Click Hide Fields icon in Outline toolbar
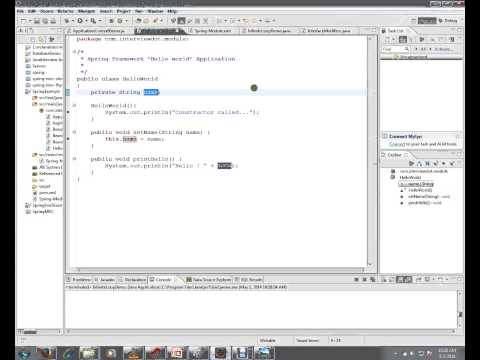The height and width of the screenshot is (360, 480). (x=427, y=163)
